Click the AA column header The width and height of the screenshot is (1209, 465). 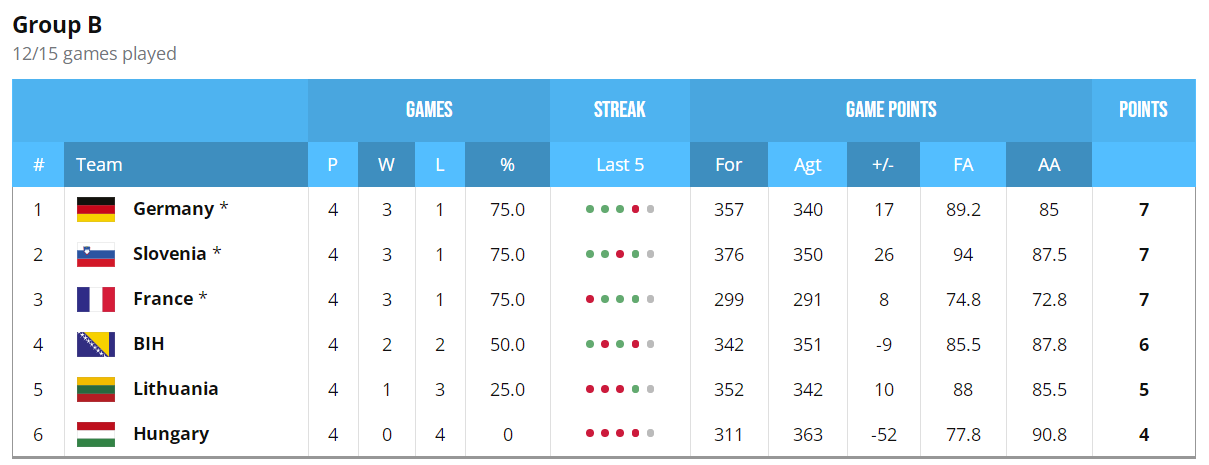[1049, 165]
